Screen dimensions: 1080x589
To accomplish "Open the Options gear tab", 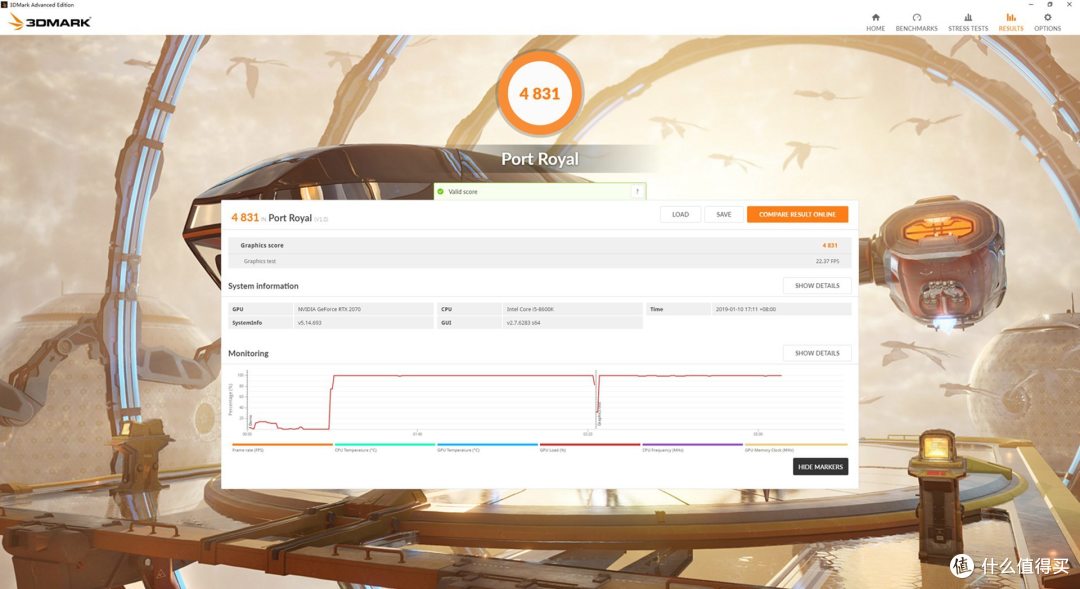I will 1047,22.
